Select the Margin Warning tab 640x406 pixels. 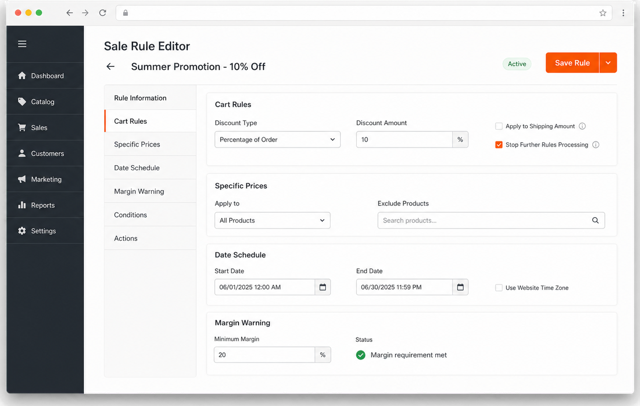click(150, 191)
